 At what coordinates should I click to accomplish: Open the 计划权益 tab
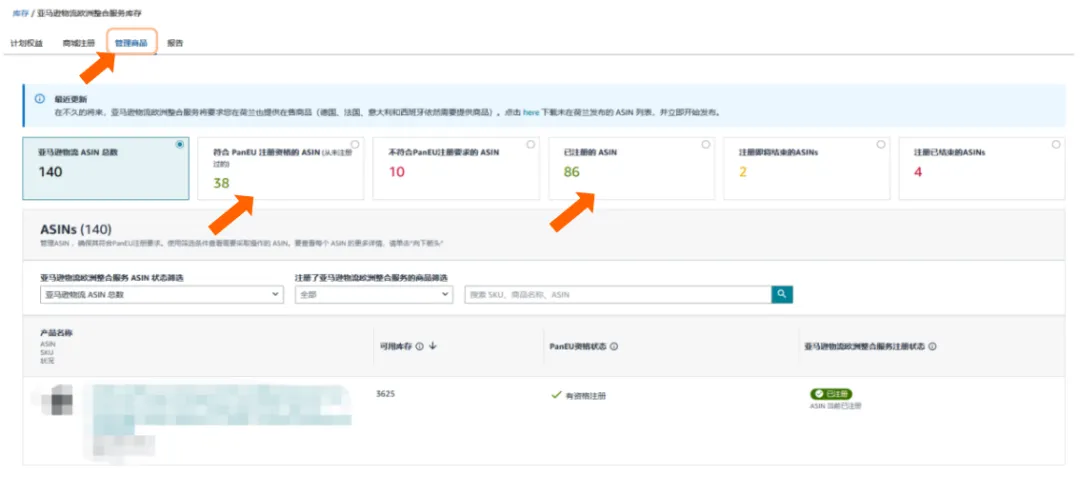(26, 43)
